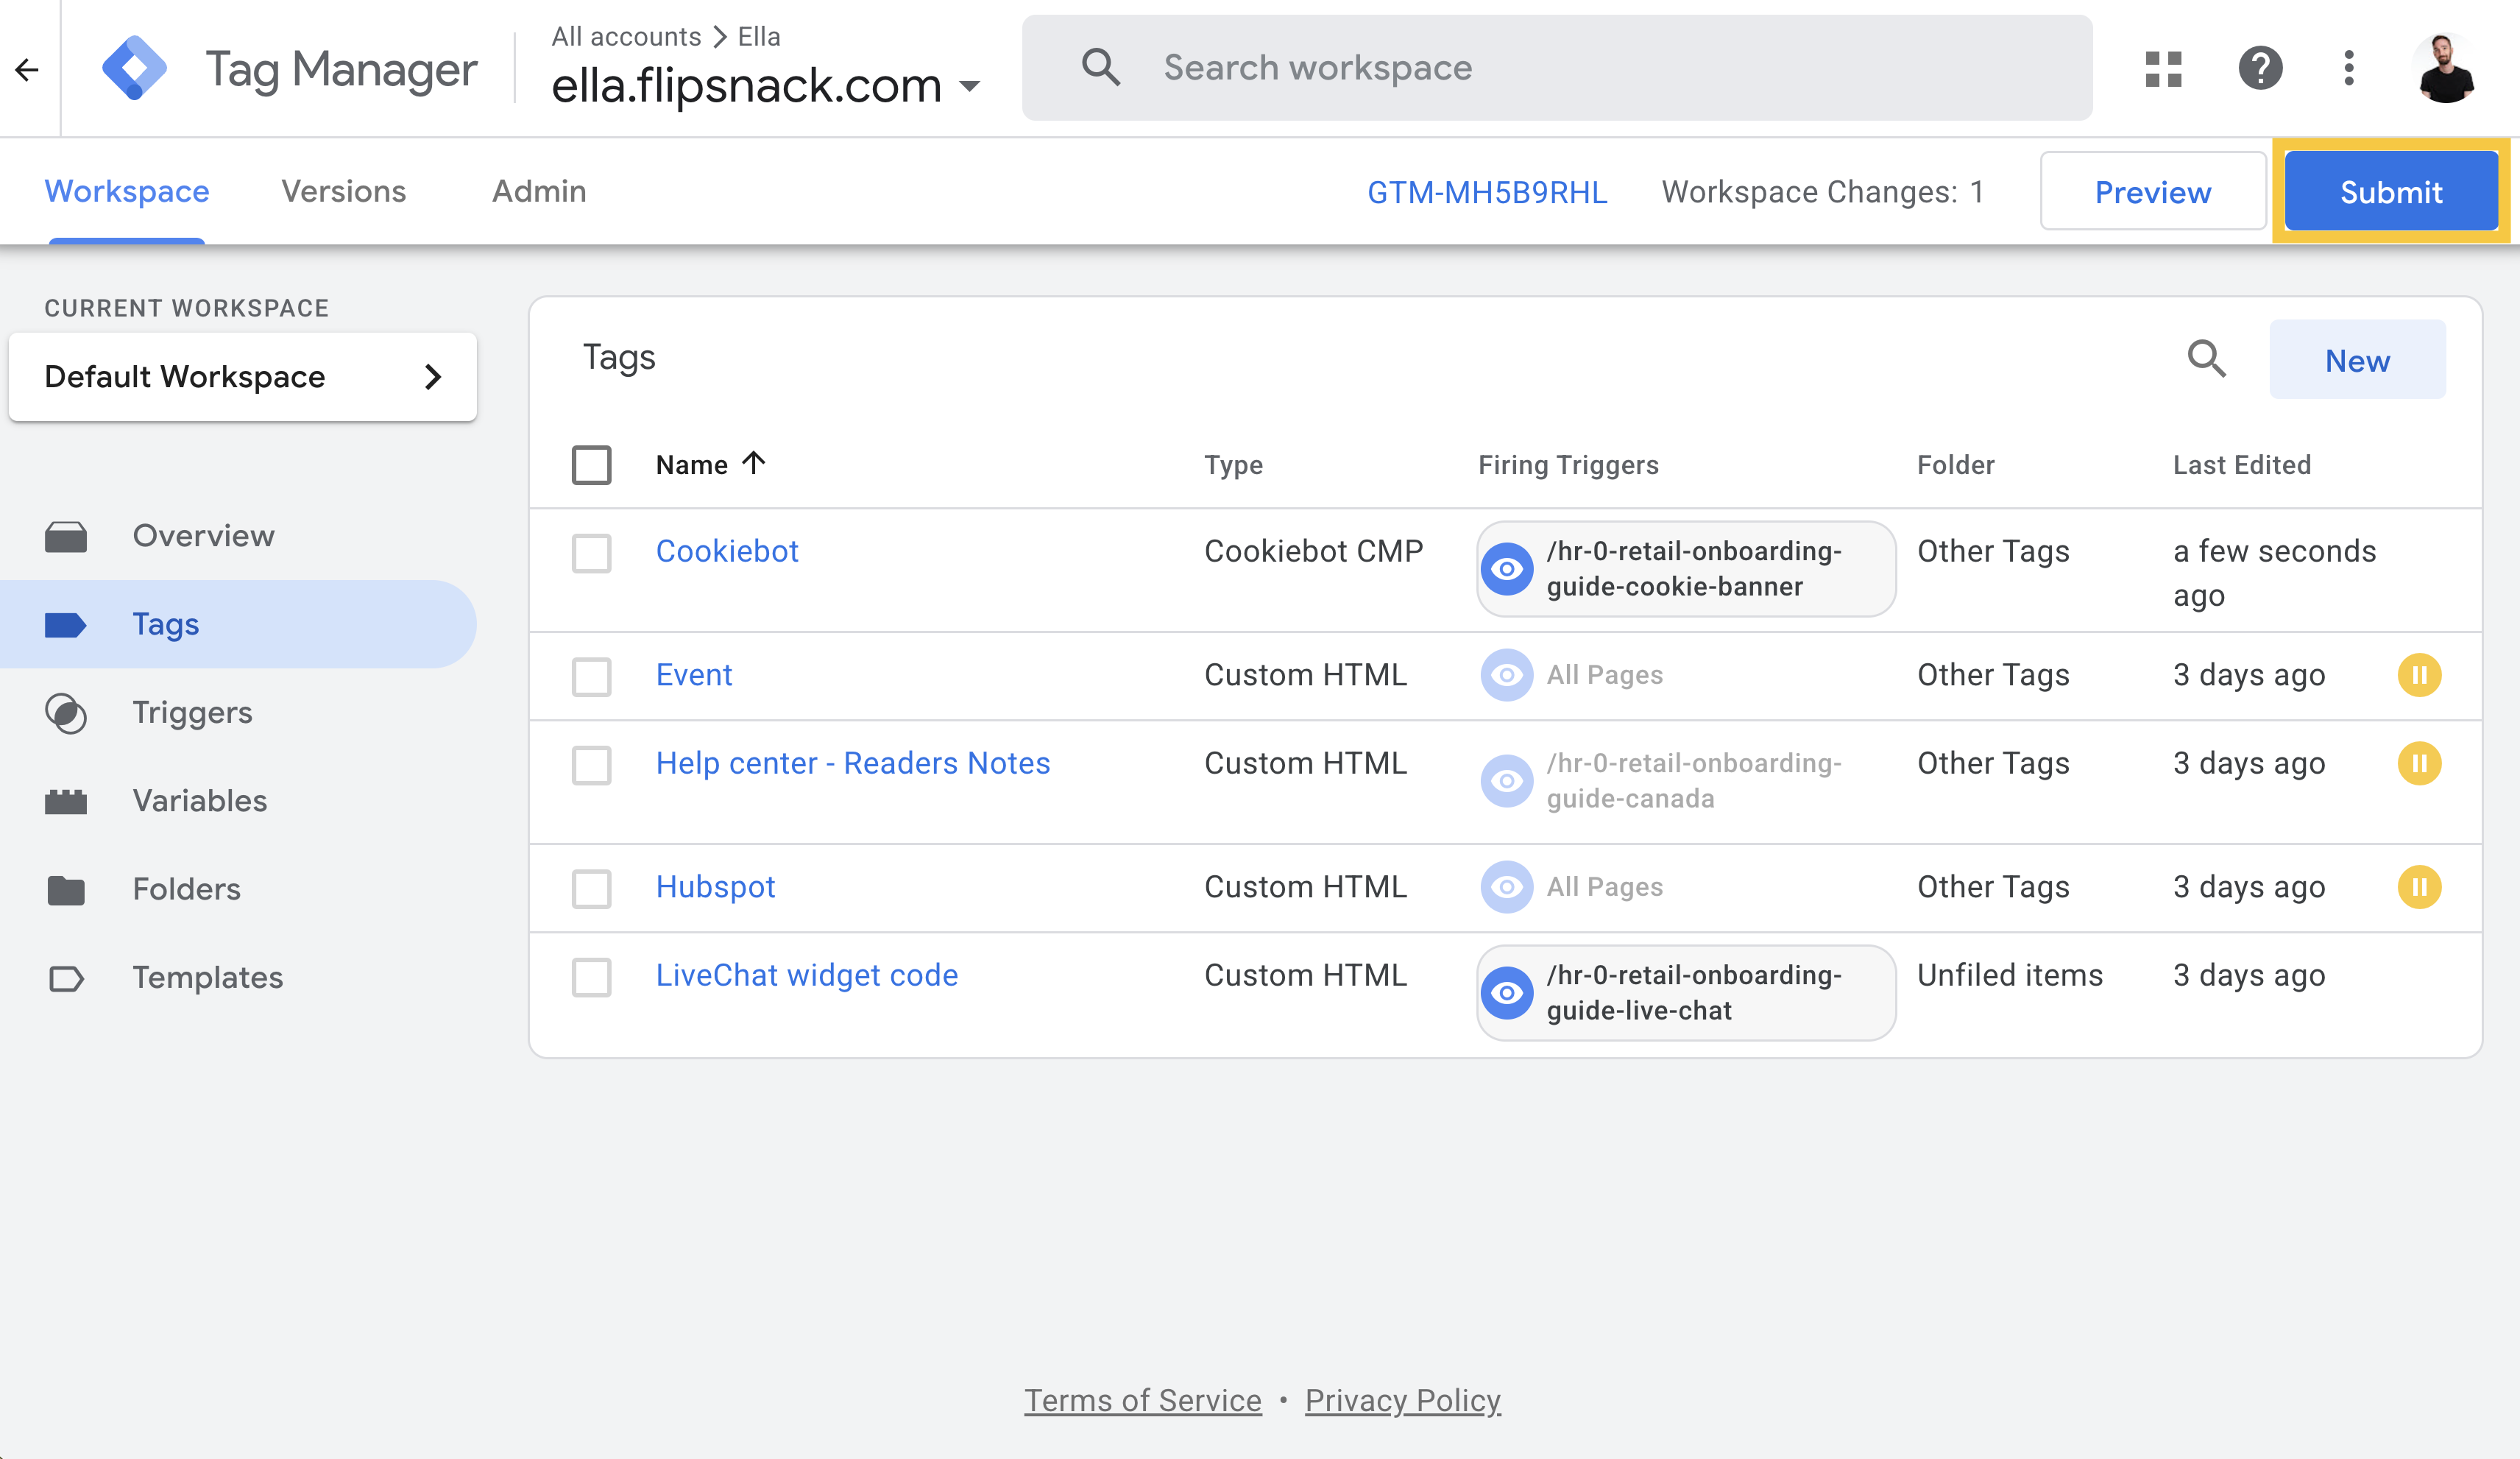Click the Variables sidebar icon
Viewport: 2520px width, 1459px height.
[x=66, y=801]
